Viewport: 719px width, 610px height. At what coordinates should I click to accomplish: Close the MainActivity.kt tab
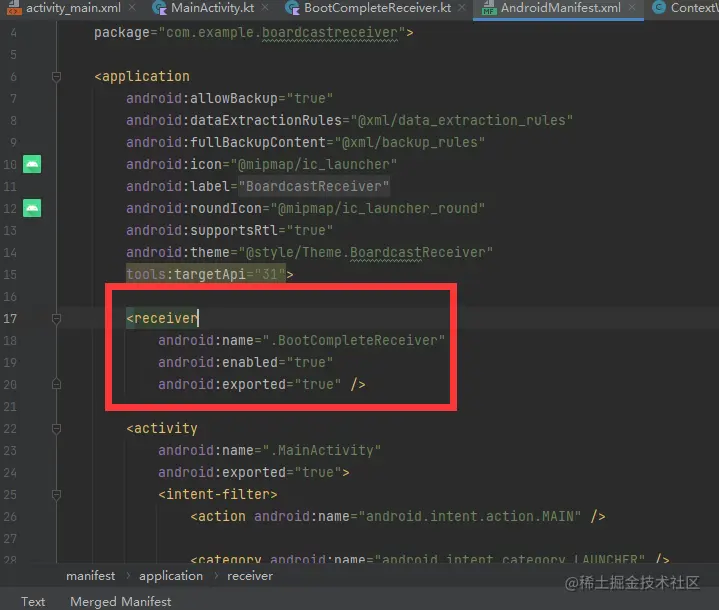coord(265,7)
